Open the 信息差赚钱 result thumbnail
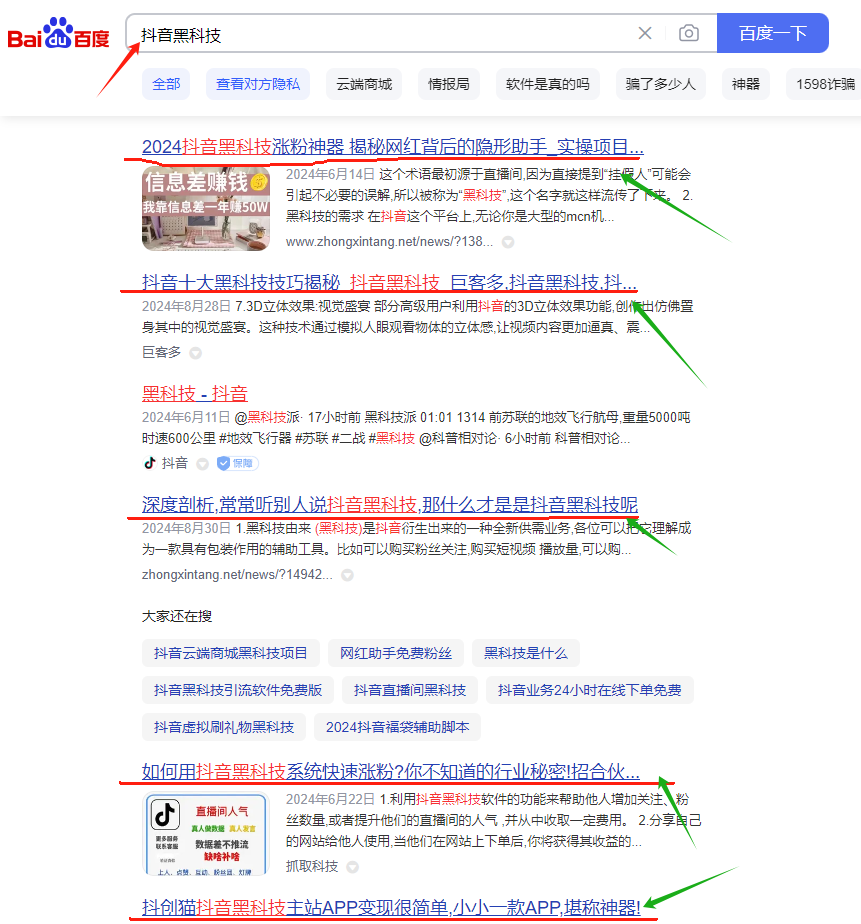The height and width of the screenshot is (924, 861). pyautogui.click(x=206, y=209)
